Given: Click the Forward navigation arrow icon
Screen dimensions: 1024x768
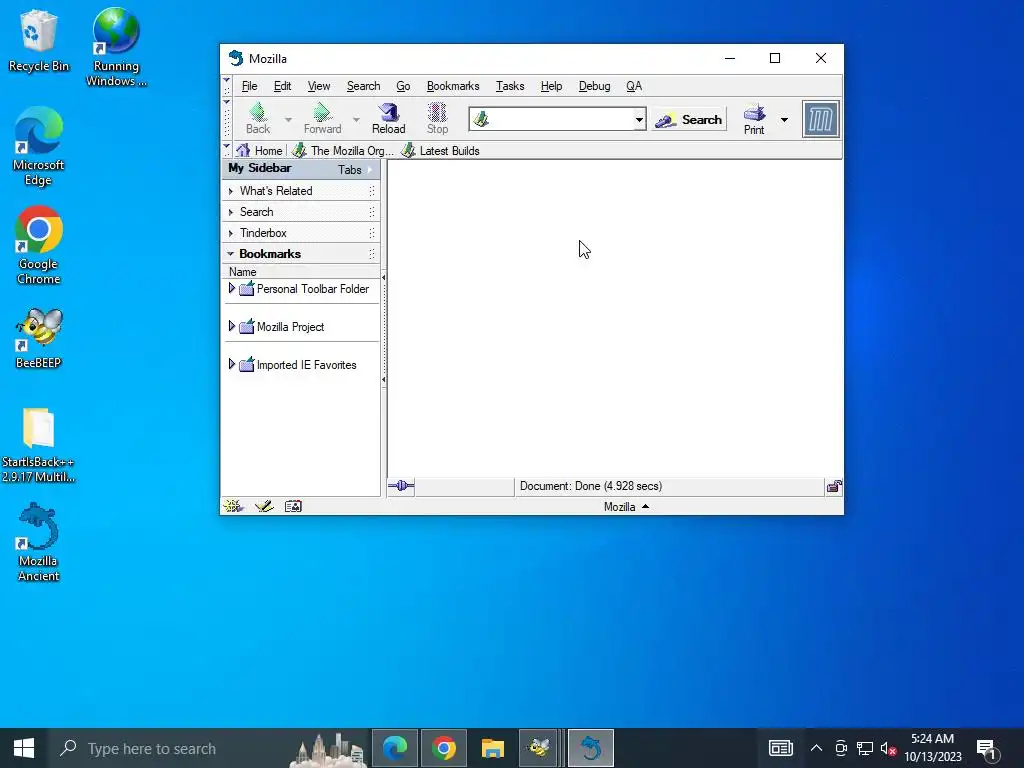Looking at the screenshot, I should (322, 112).
